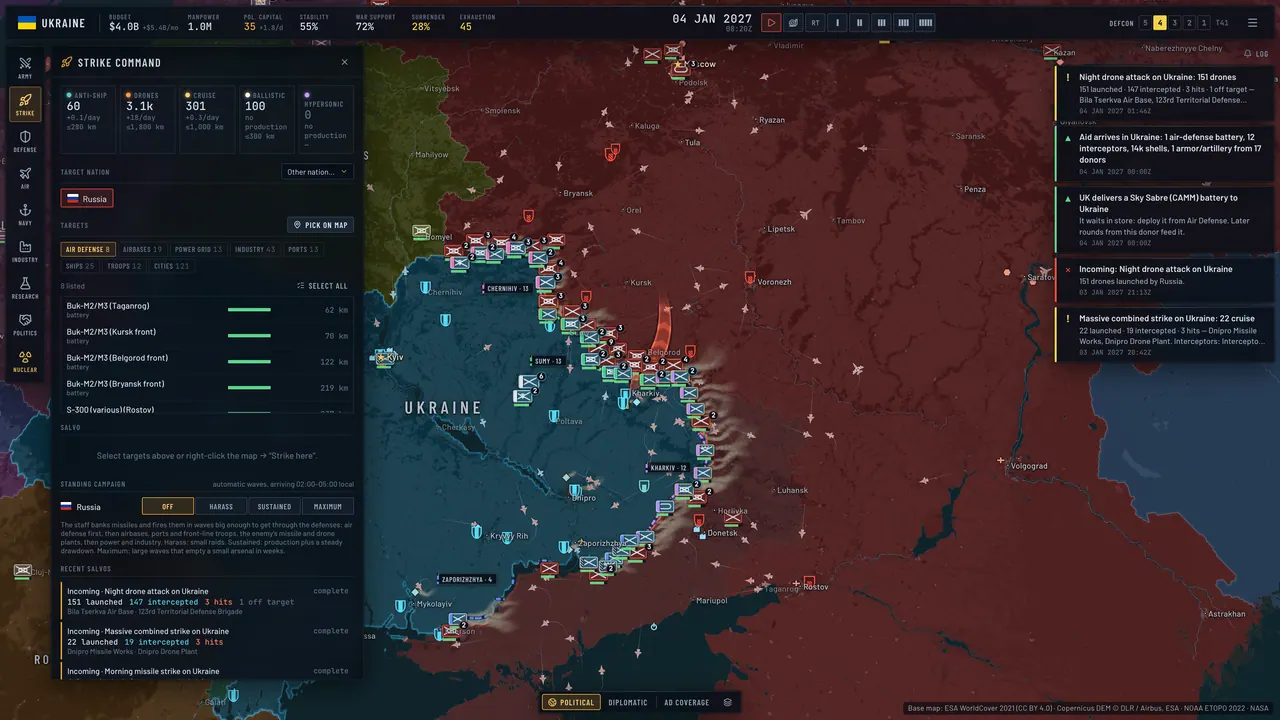1280x720 pixels.
Task: Switch map mode to AD Coverage
Action: coord(686,702)
